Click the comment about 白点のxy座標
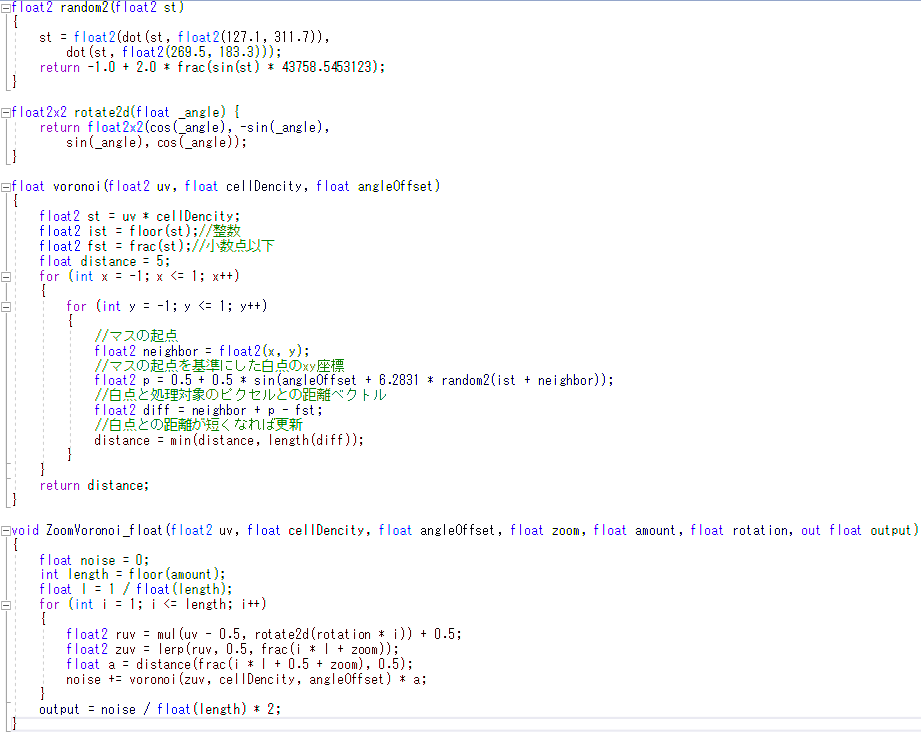Image resolution: width=921 pixels, height=733 pixels. tap(219, 366)
